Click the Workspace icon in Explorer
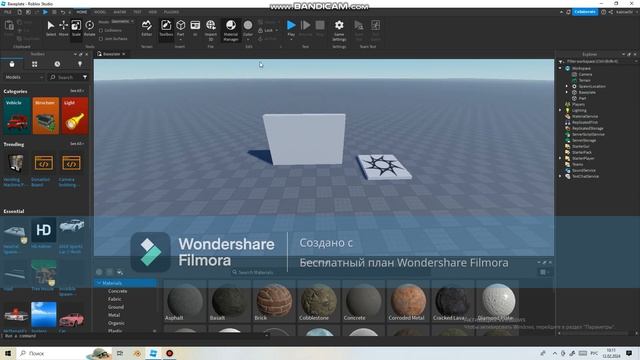This screenshot has height=360, width=640. (x=568, y=68)
